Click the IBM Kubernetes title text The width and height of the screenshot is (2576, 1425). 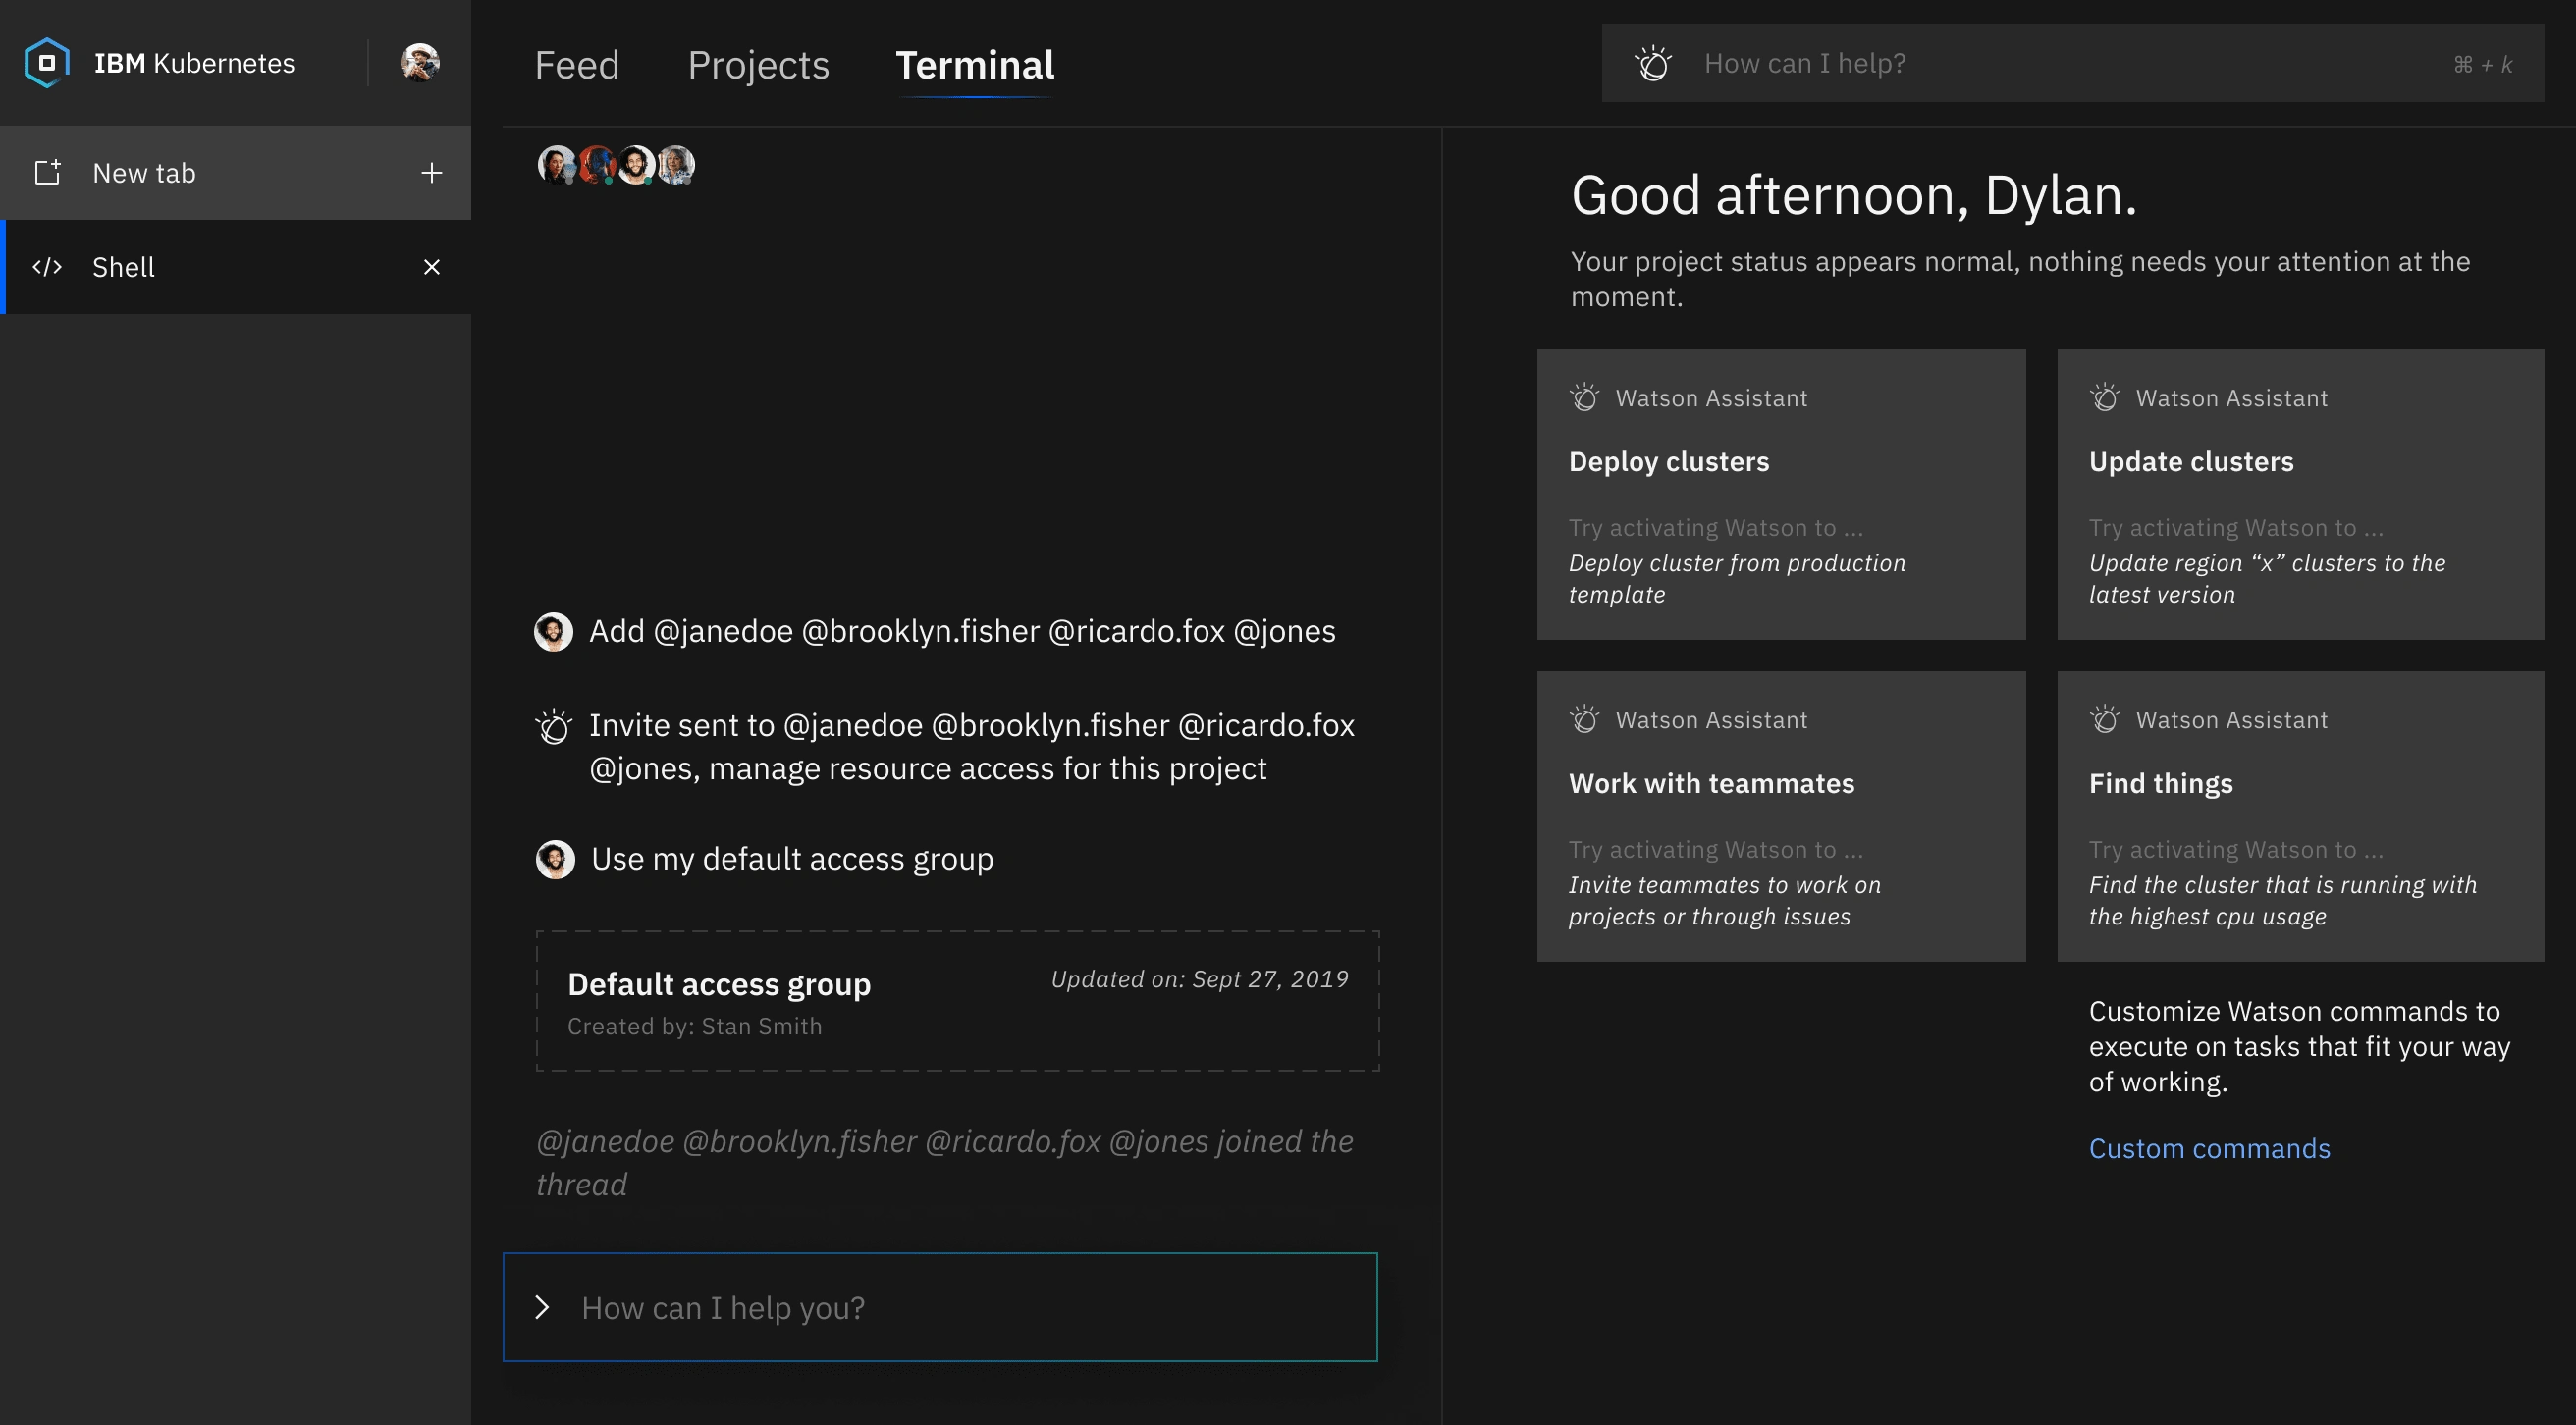pos(194,63)
